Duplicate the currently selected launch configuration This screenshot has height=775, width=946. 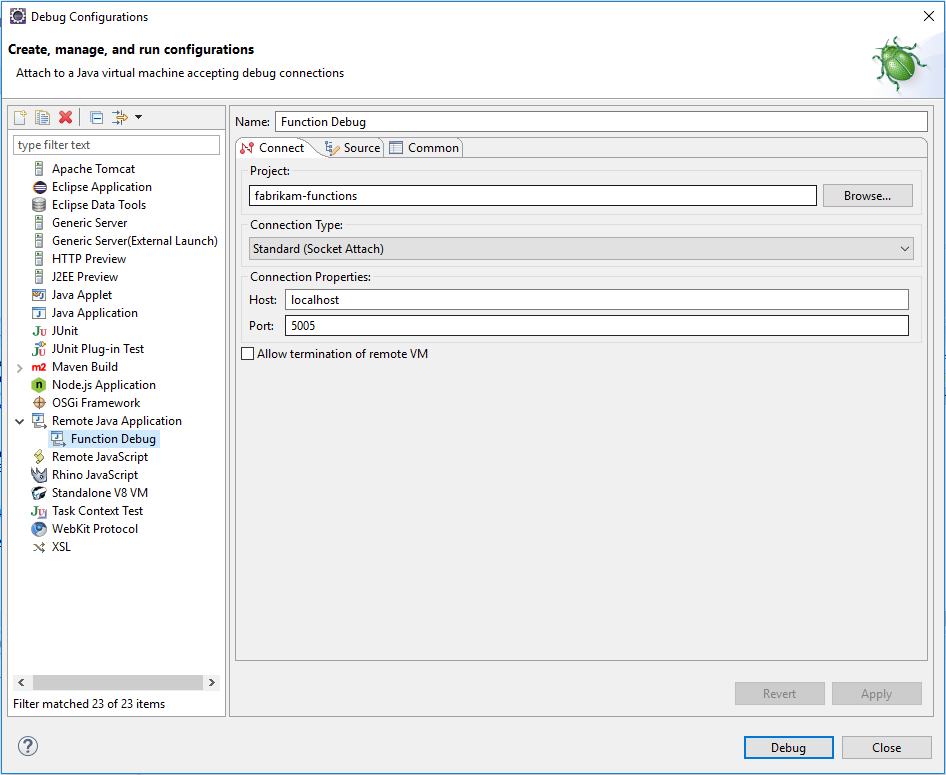click(42, 117)
